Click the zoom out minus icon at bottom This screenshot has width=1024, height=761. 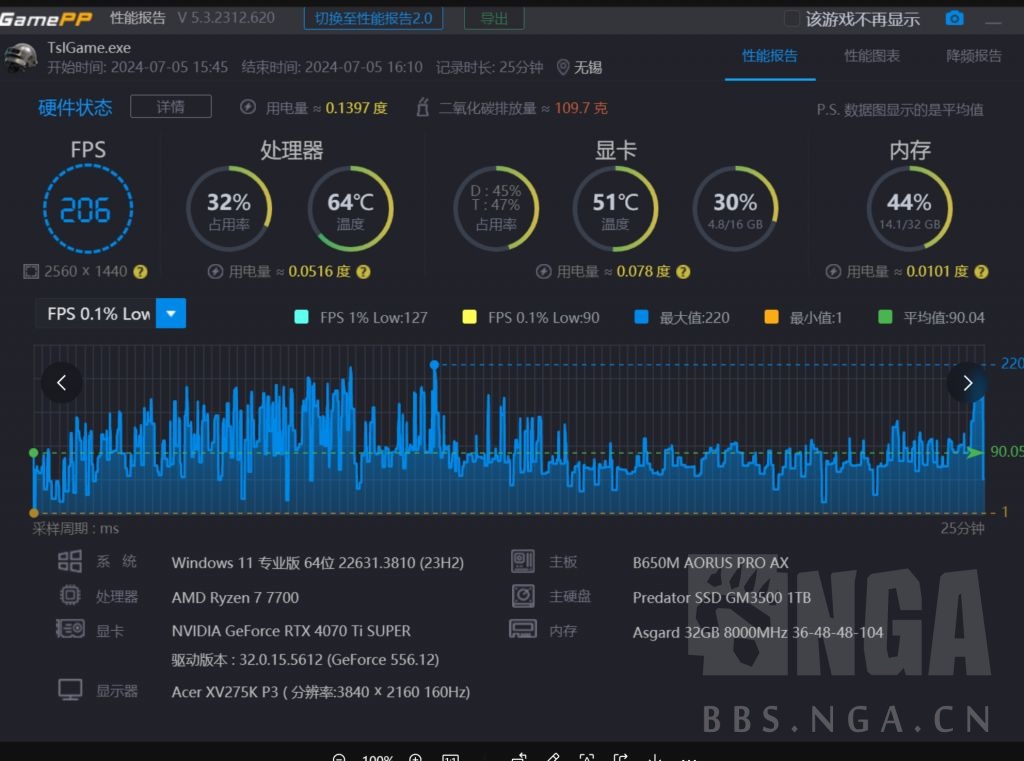pyautogui.click(x=340, y=757)
